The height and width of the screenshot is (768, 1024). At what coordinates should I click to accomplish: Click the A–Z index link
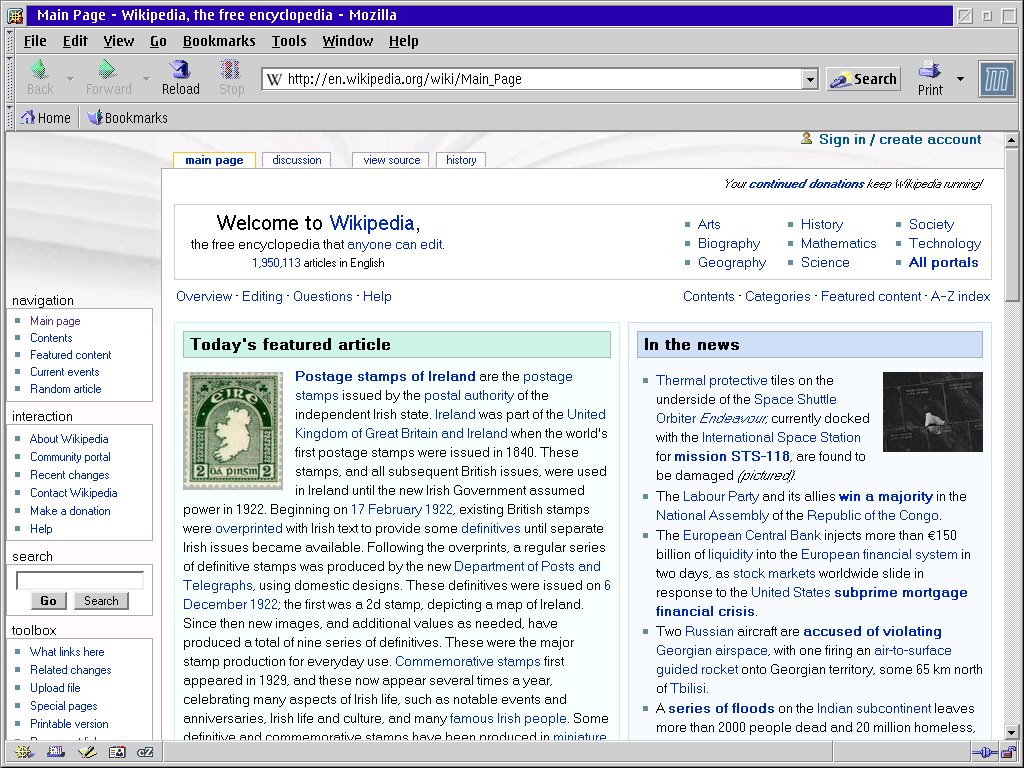point(960,296)
